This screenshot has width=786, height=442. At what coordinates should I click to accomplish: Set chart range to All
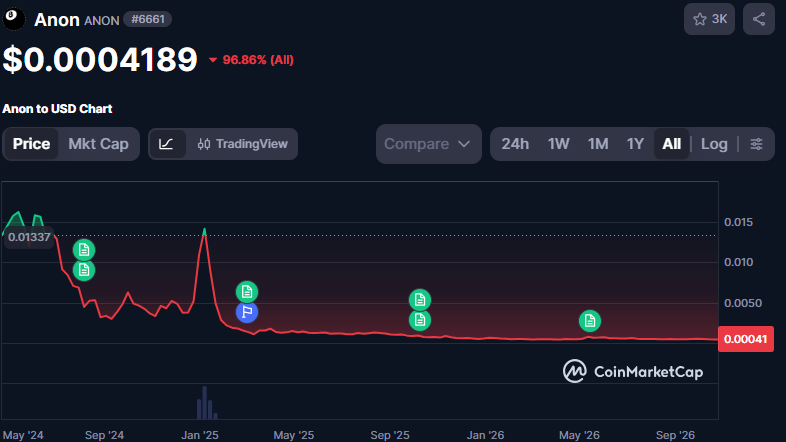pyautogui.click(x=672, y=144)
